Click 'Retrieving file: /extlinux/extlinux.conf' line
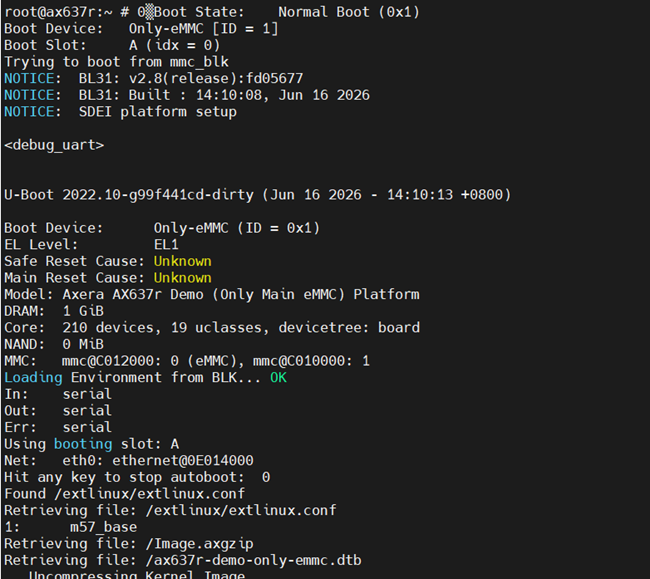 click(170, 510)
